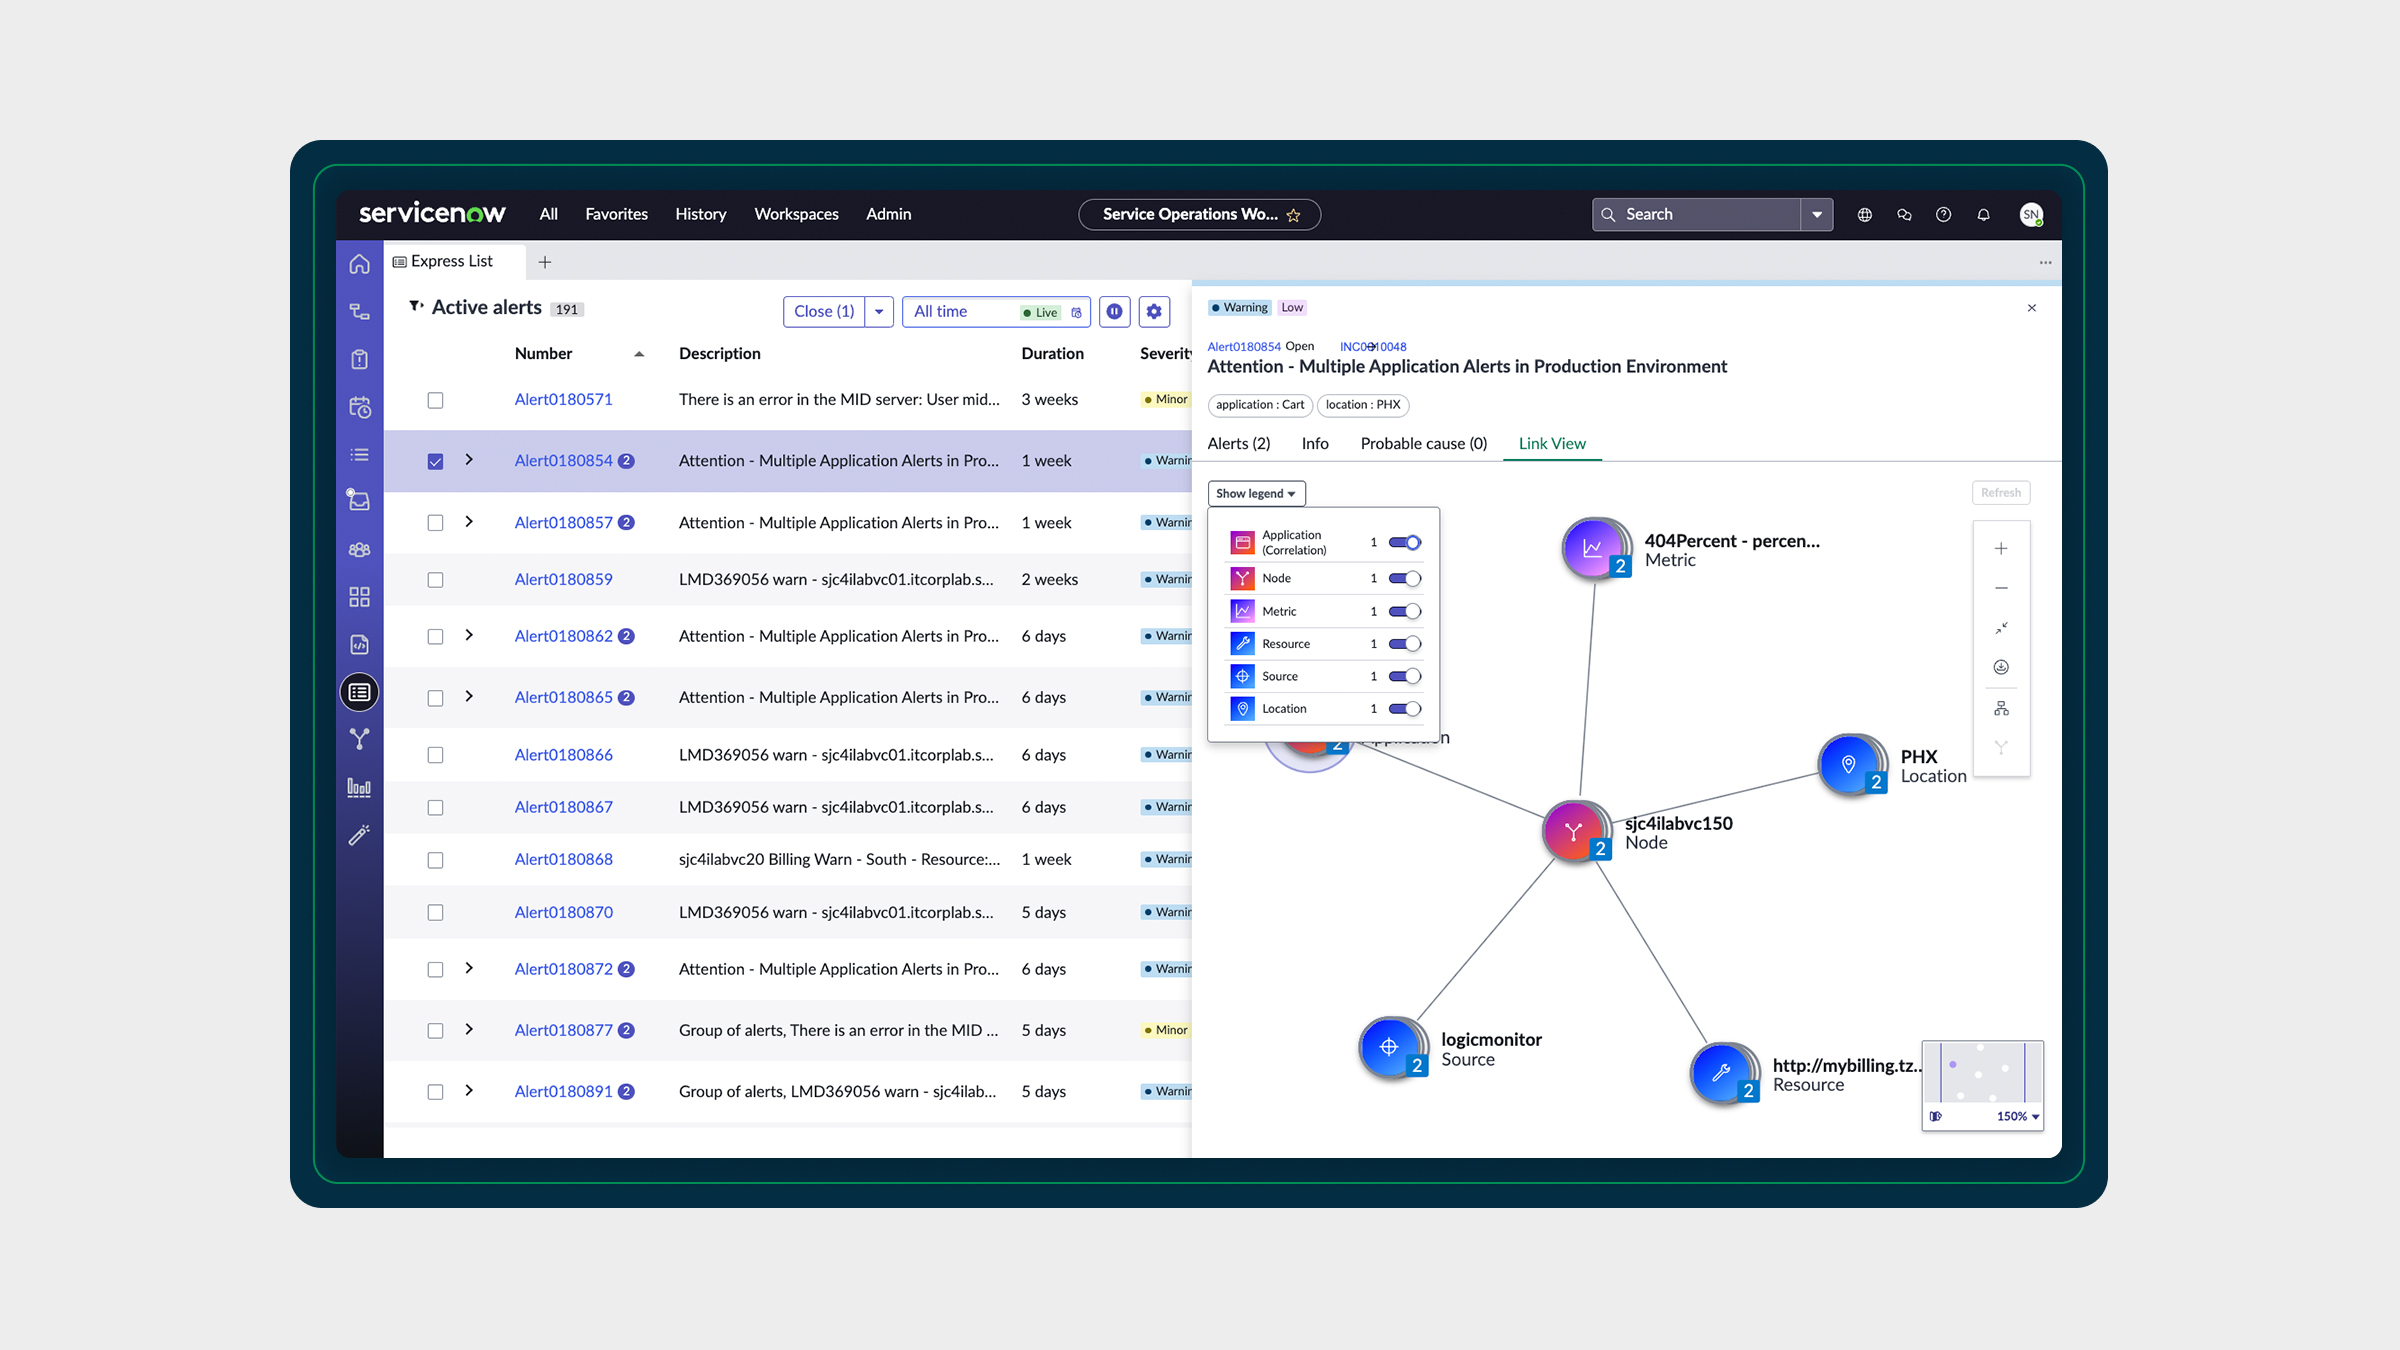
Task: Open the Home icon in the sidebar
Action: pos(359,263)
